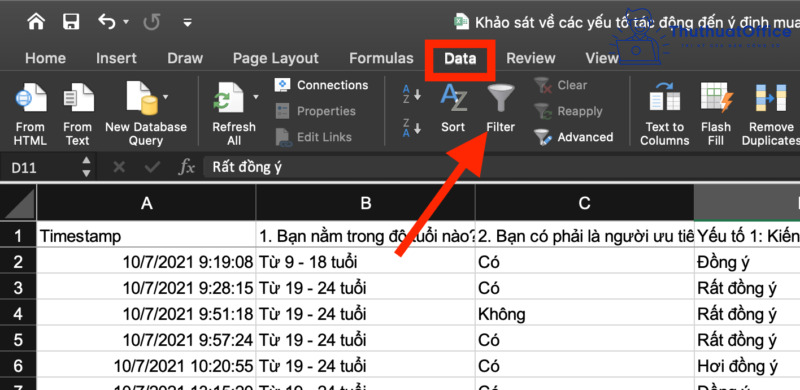The height and width of the screenshot is (390, 800).
Task: Click Reapply filter
Action: 567,111
